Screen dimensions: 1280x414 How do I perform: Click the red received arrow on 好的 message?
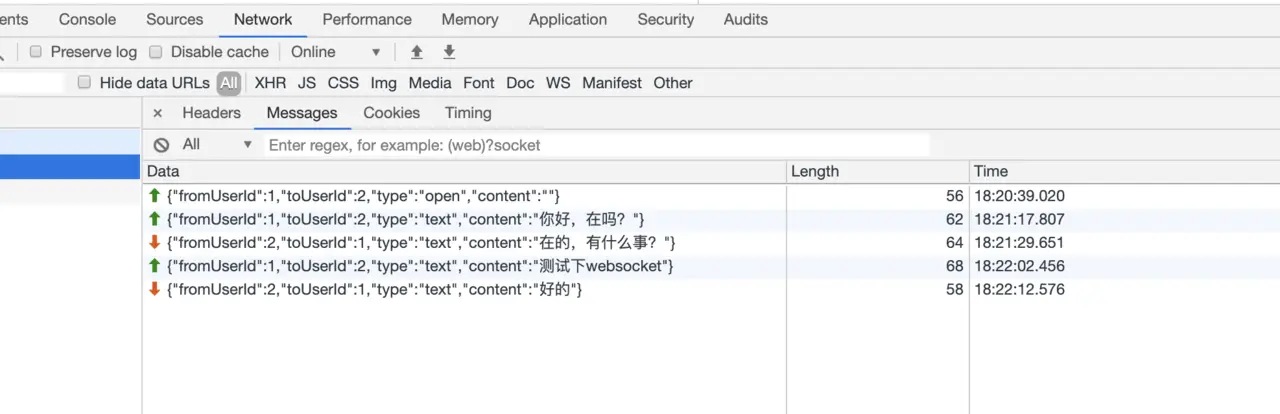154,290
